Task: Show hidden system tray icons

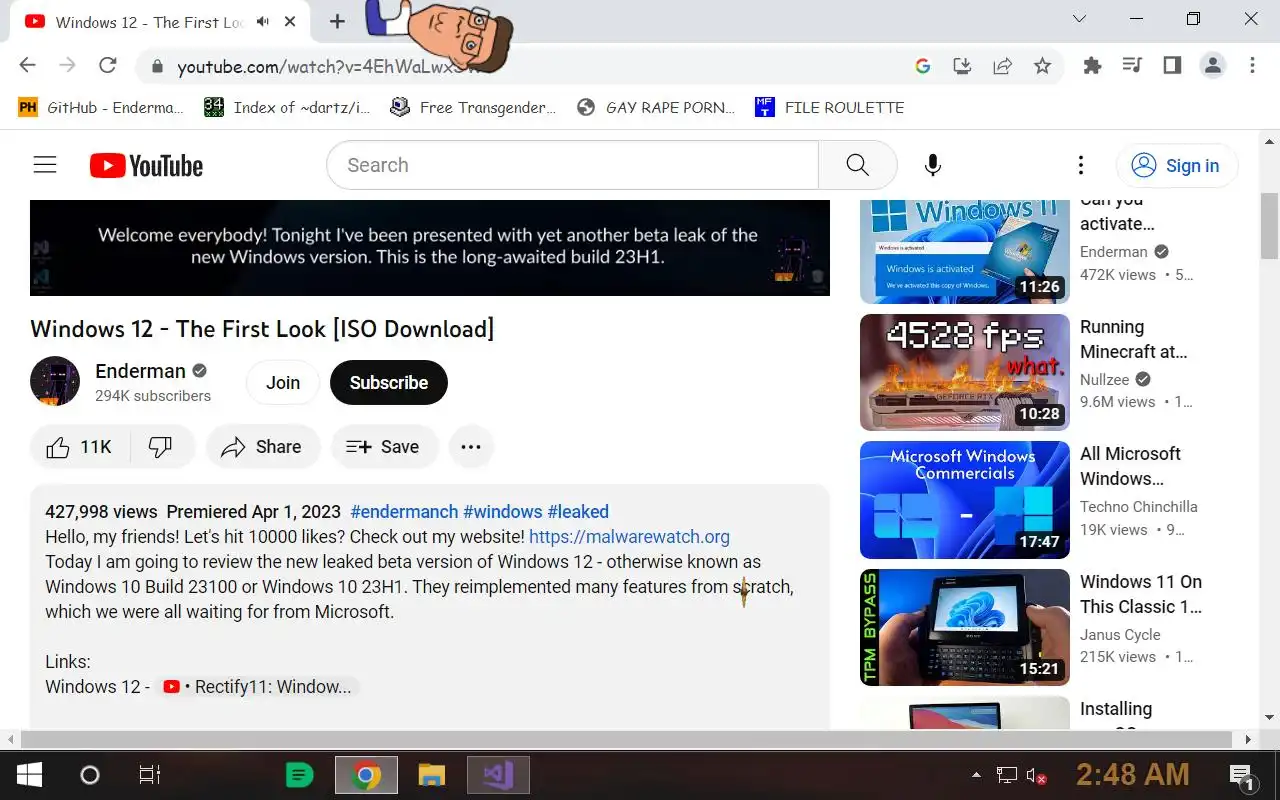Action: pyautogui.click(x=976, y=775)
